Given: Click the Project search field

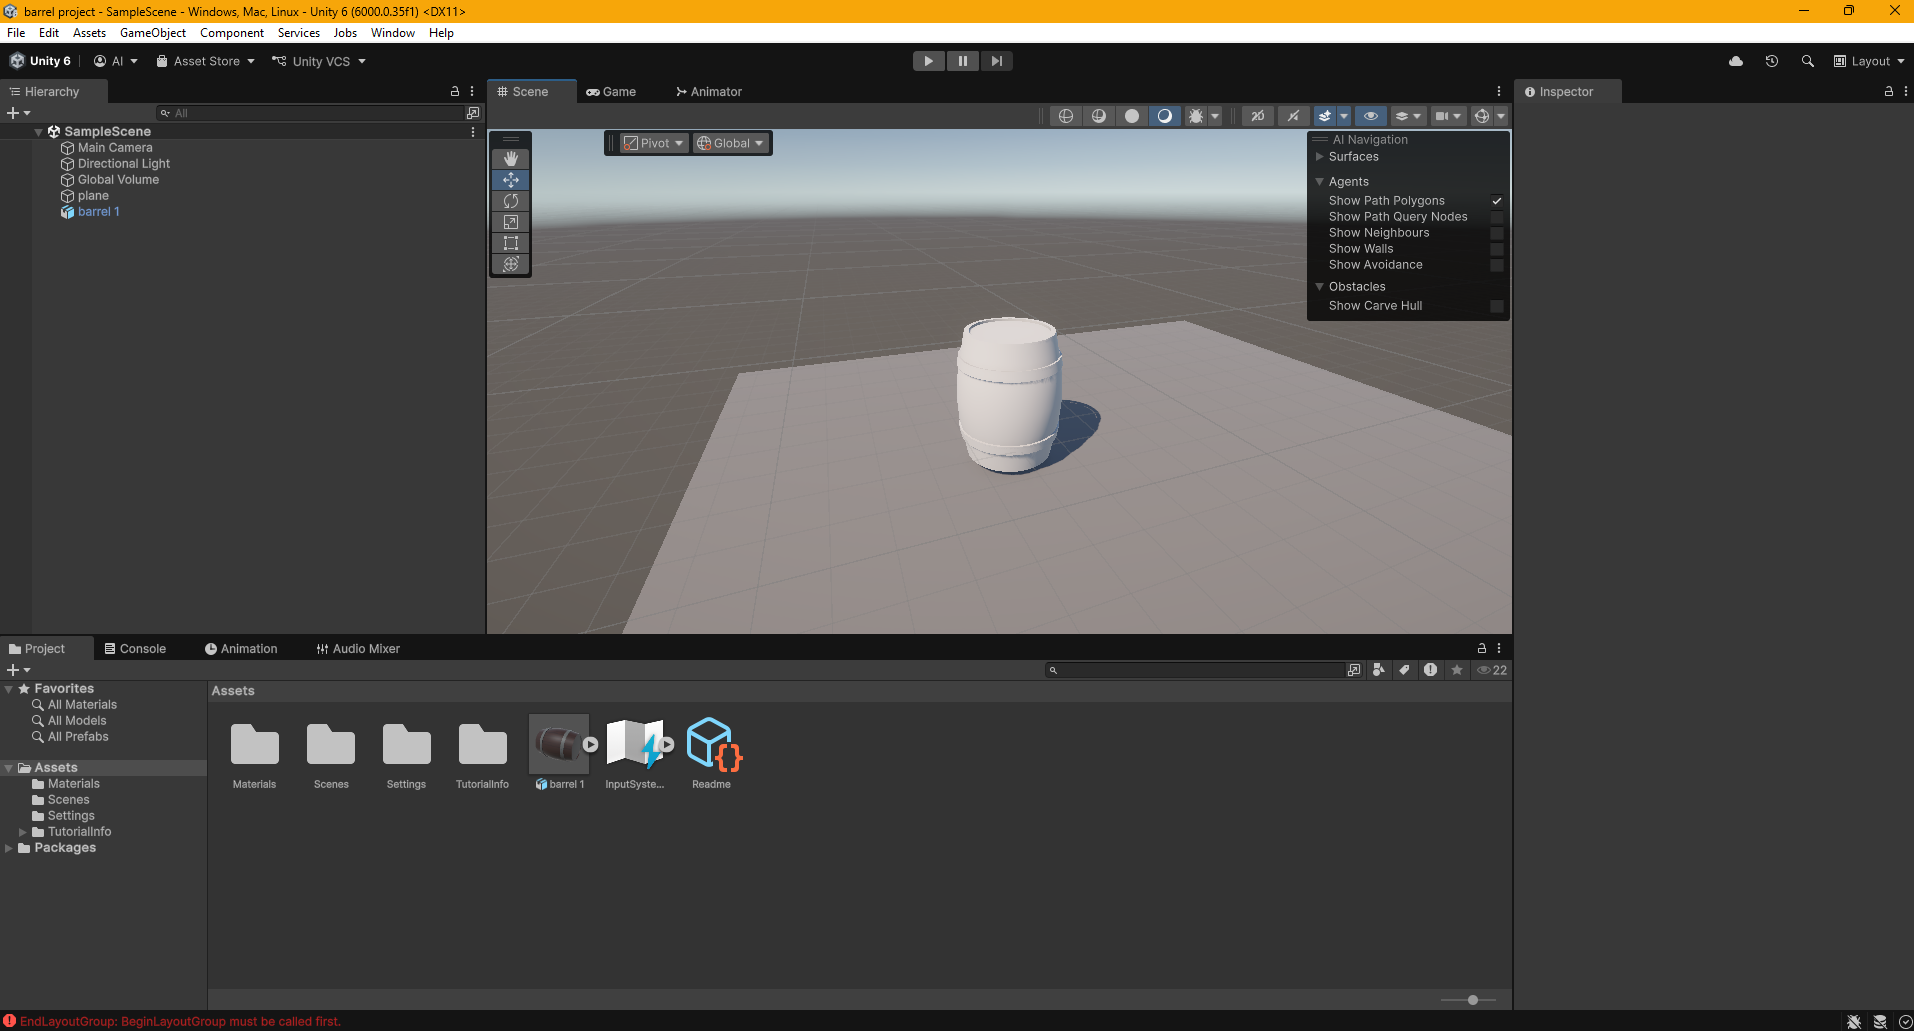Looking at the screenshot, I should (1198, 670).
